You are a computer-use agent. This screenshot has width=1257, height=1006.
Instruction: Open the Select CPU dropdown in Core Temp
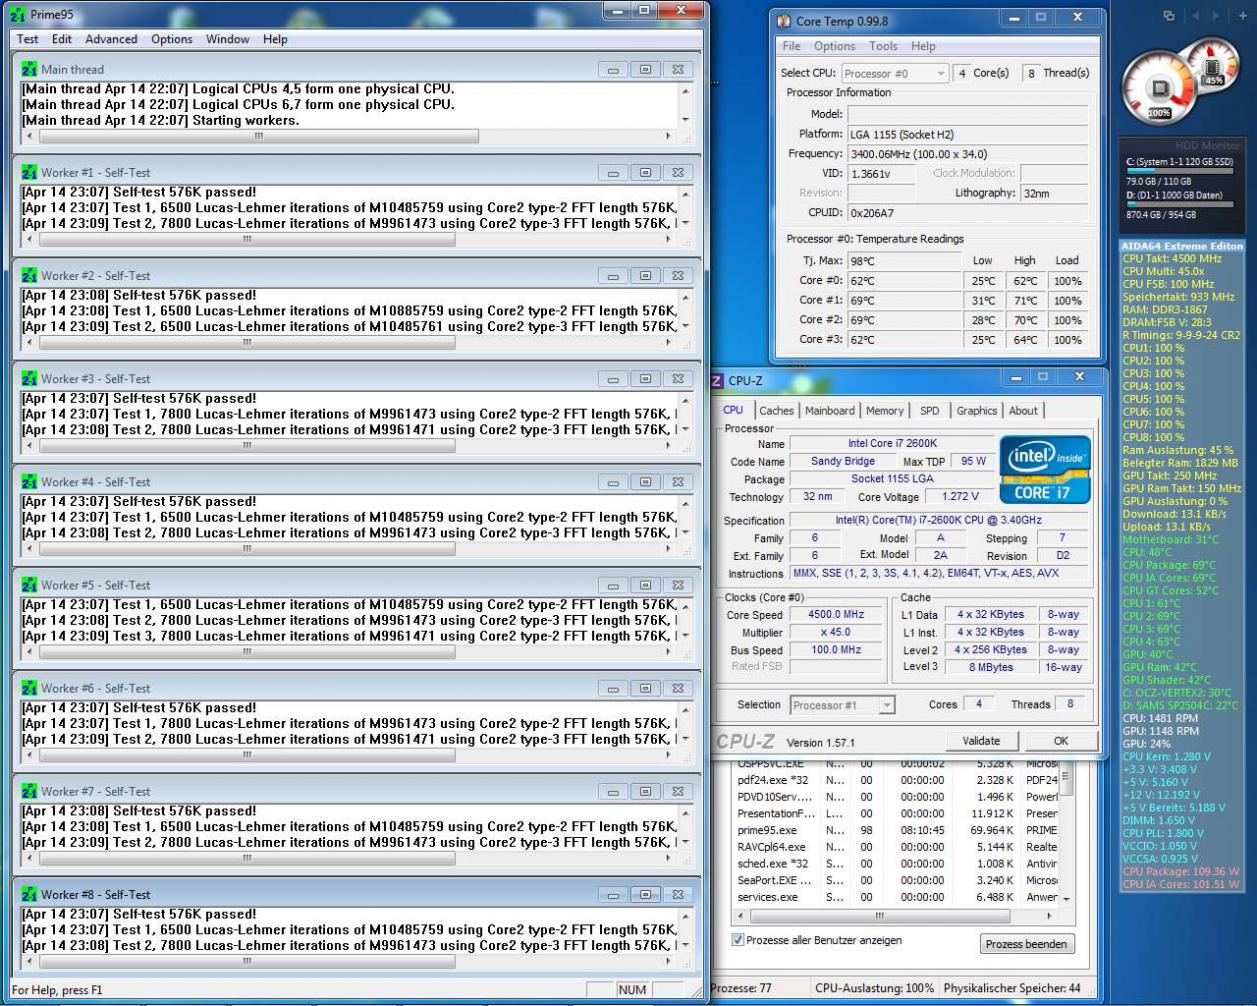point(894,74)
